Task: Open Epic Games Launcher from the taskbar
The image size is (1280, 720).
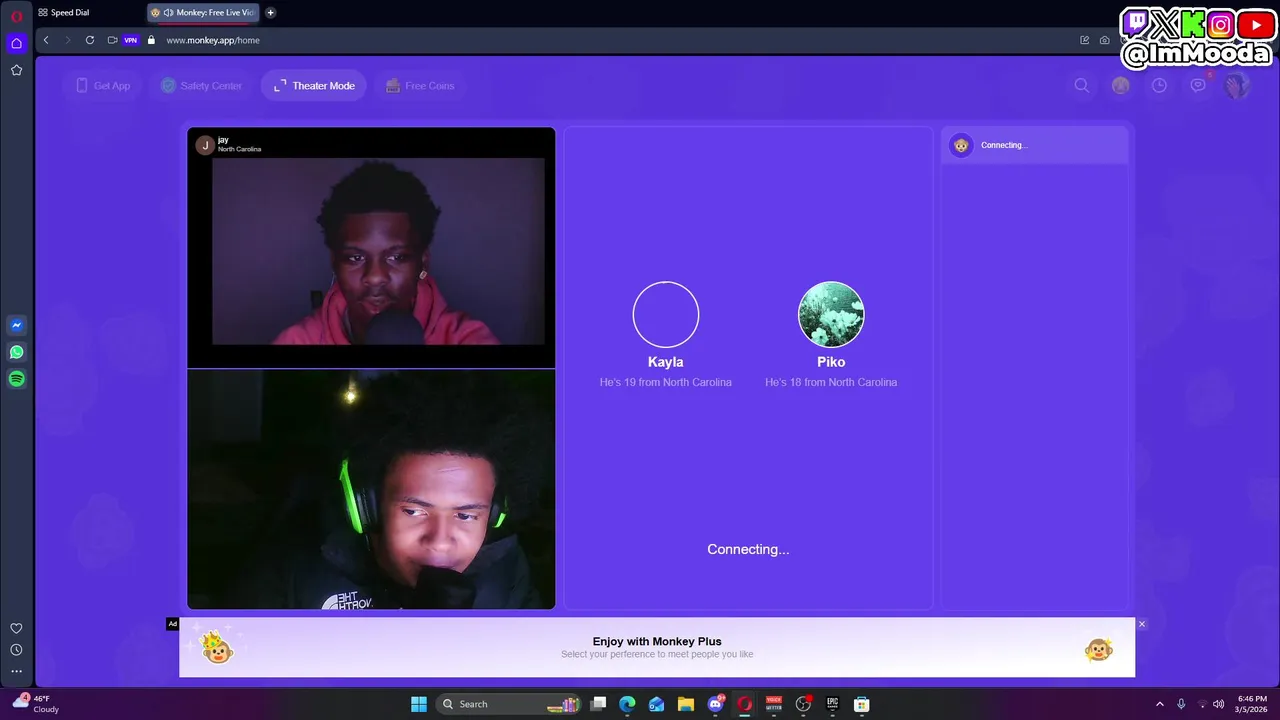Action: coord(832,704)
